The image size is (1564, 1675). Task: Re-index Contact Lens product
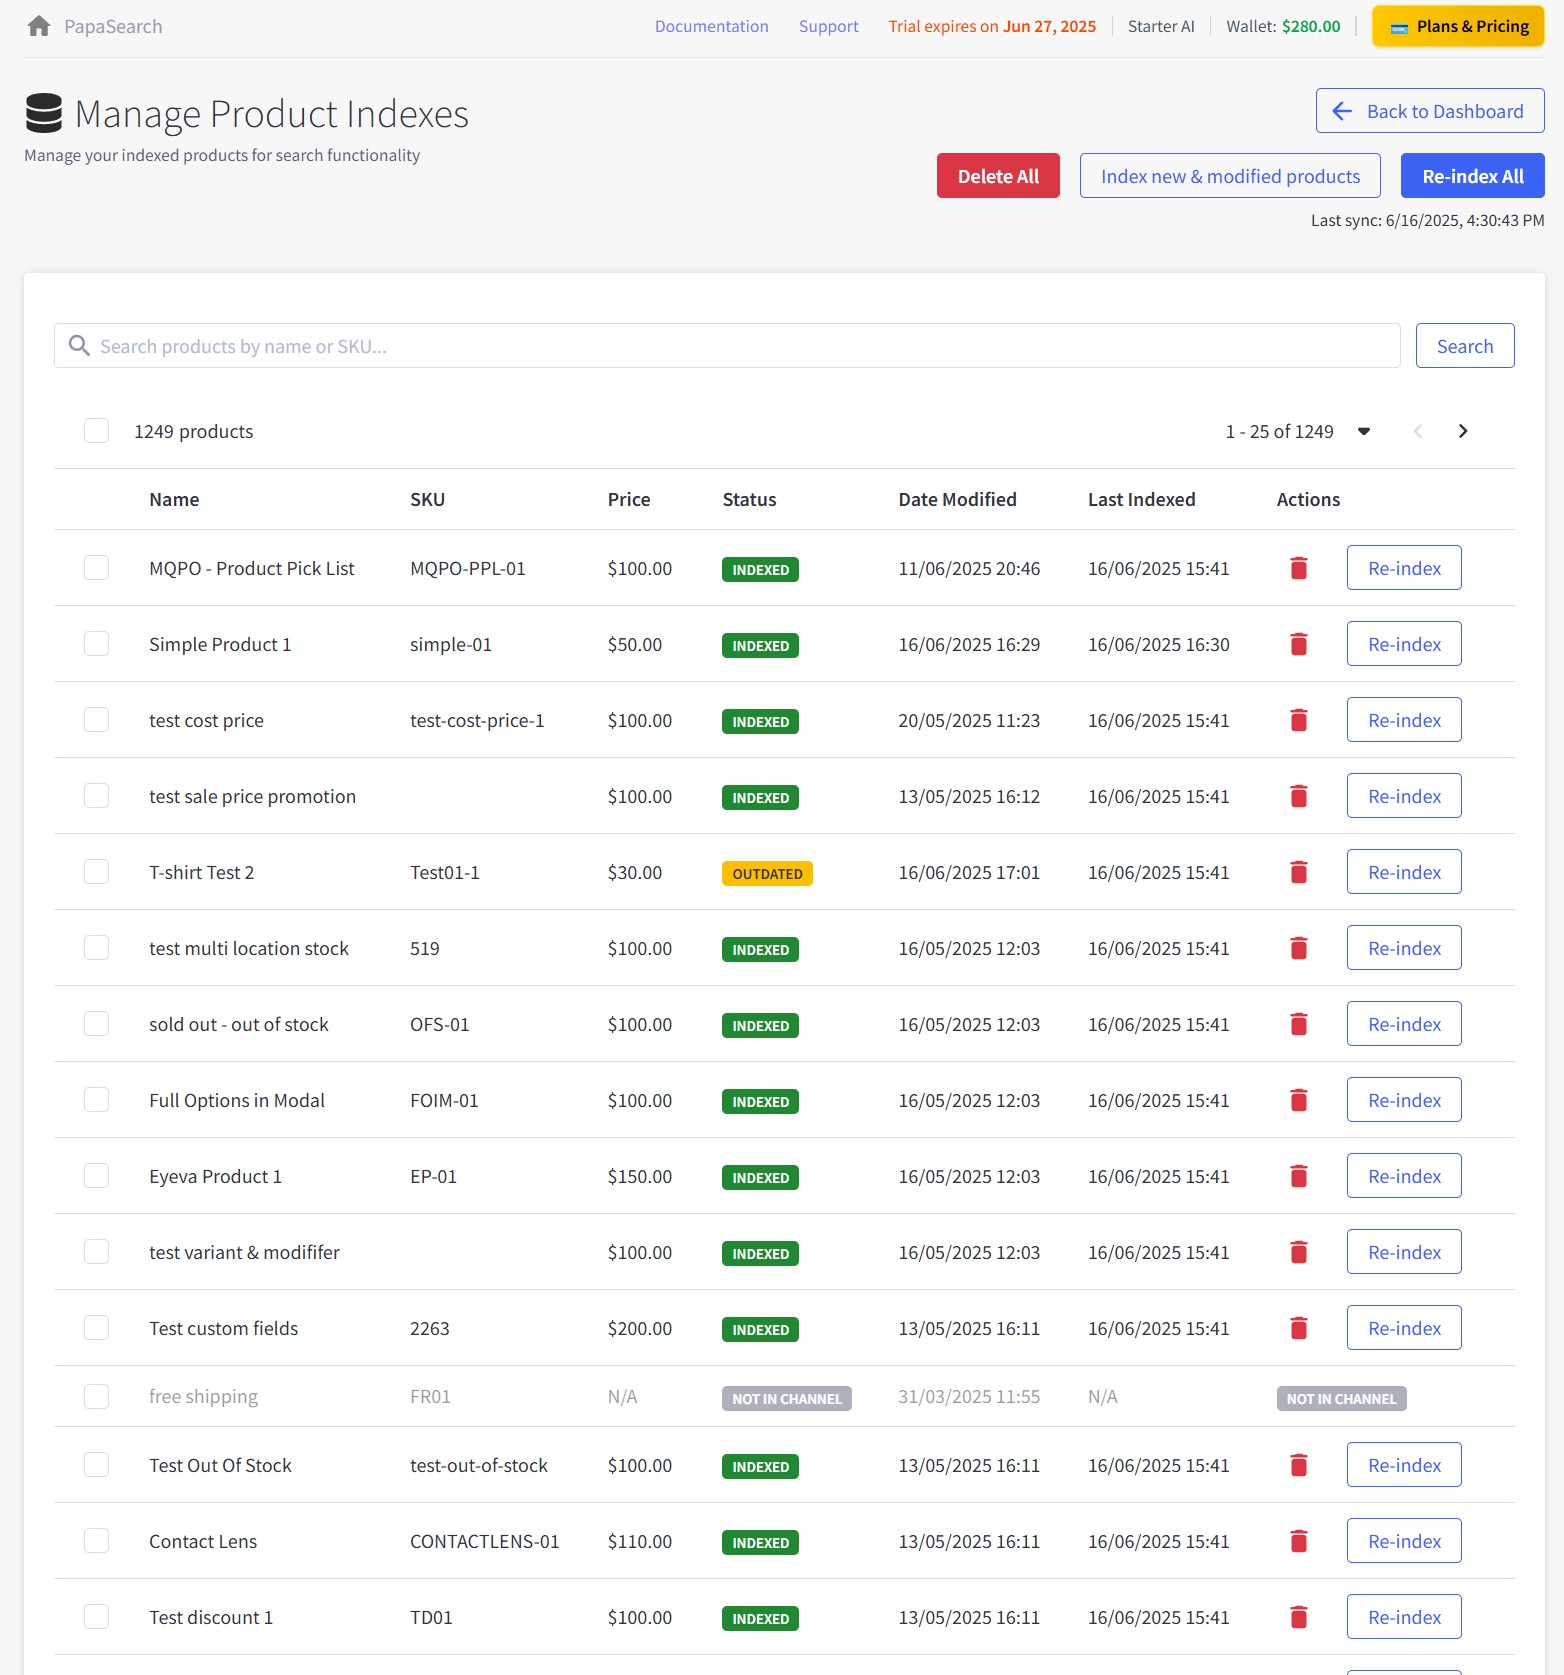click(1404, 1541)
